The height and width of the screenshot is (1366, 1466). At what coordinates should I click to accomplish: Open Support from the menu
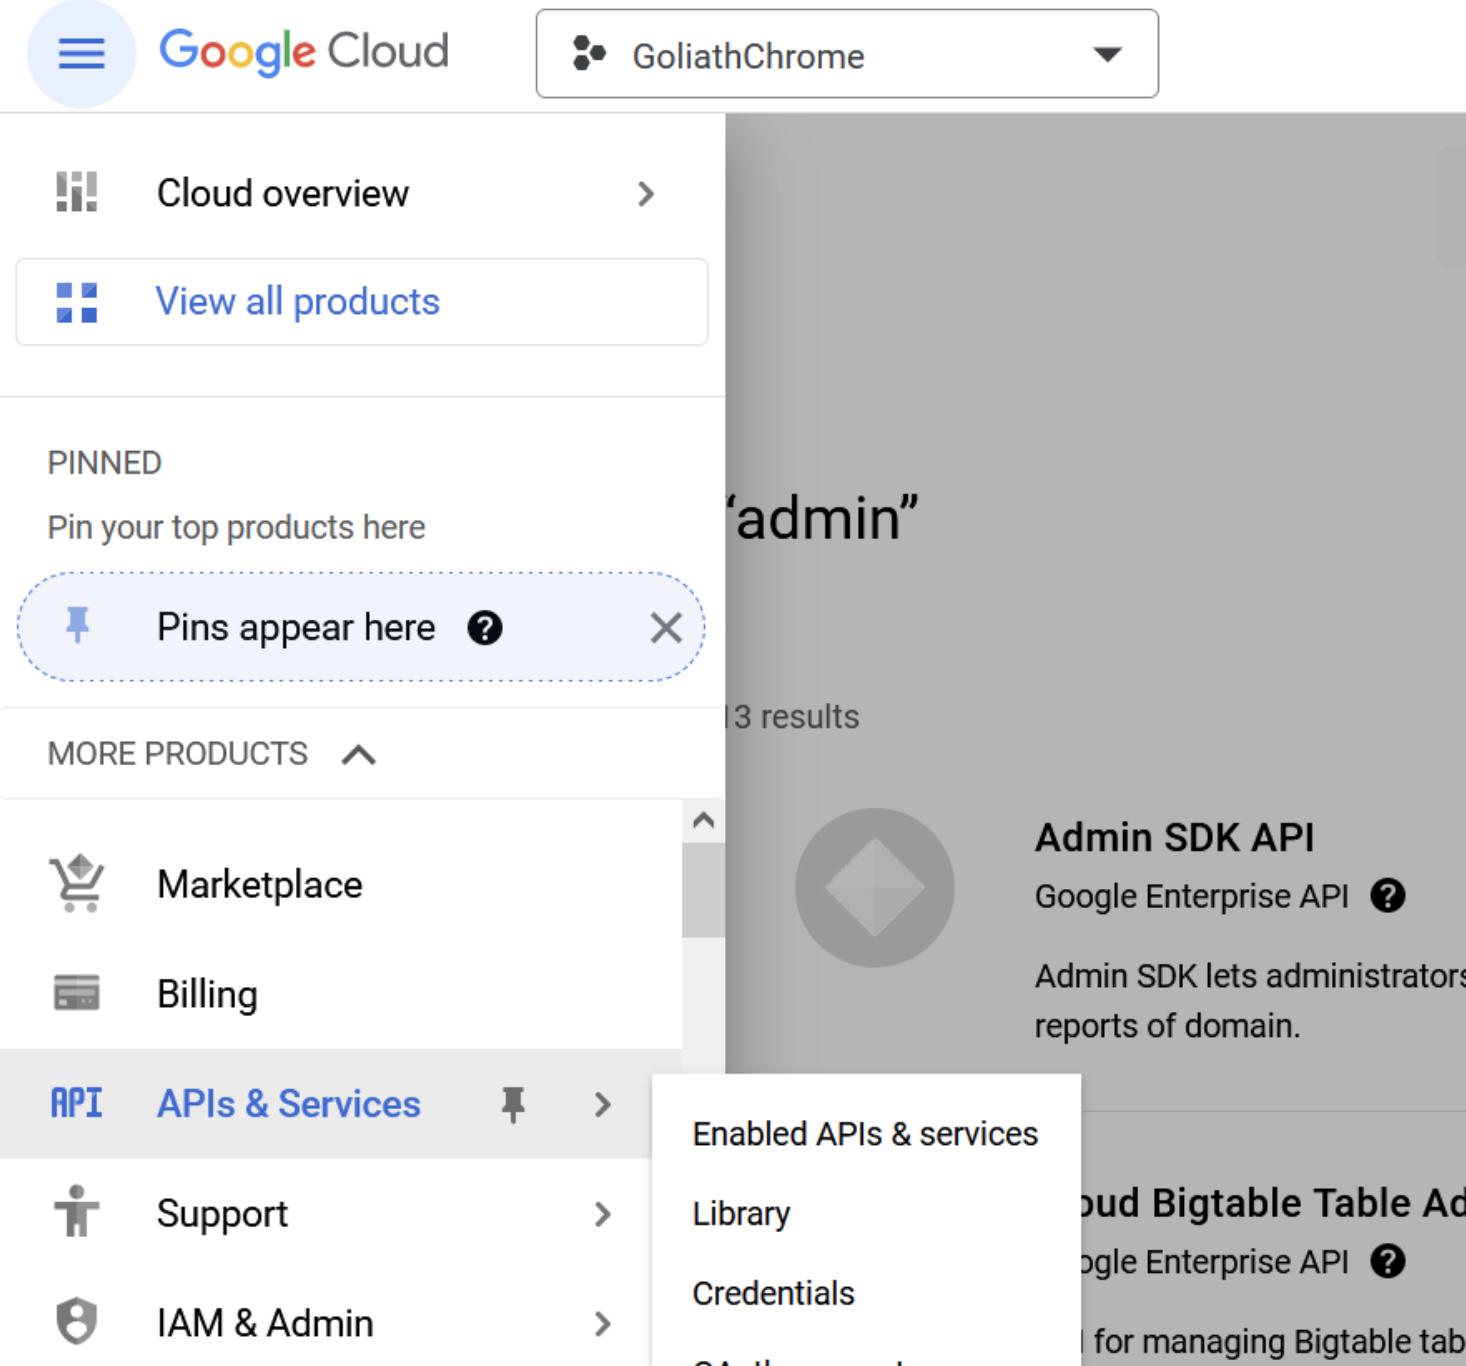[326, 1214]
